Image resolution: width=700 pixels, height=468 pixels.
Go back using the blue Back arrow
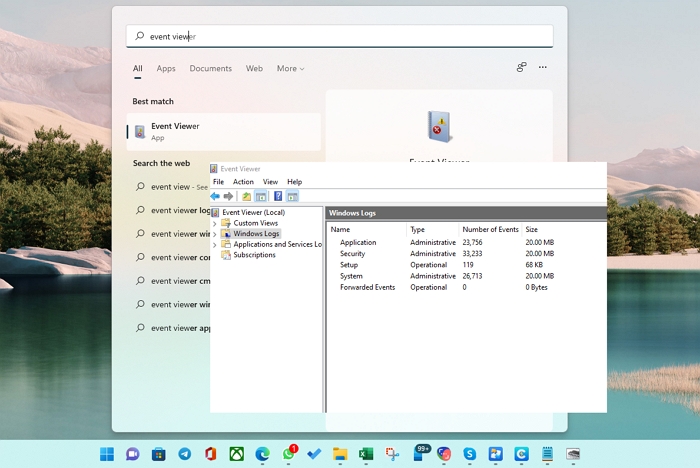click(x=215, y=196)
